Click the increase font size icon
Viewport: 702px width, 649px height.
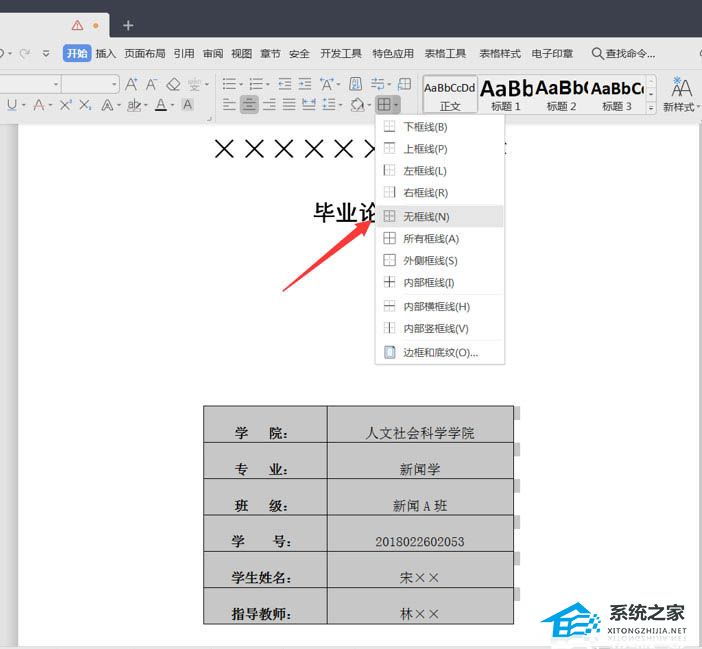coord(131,85)
